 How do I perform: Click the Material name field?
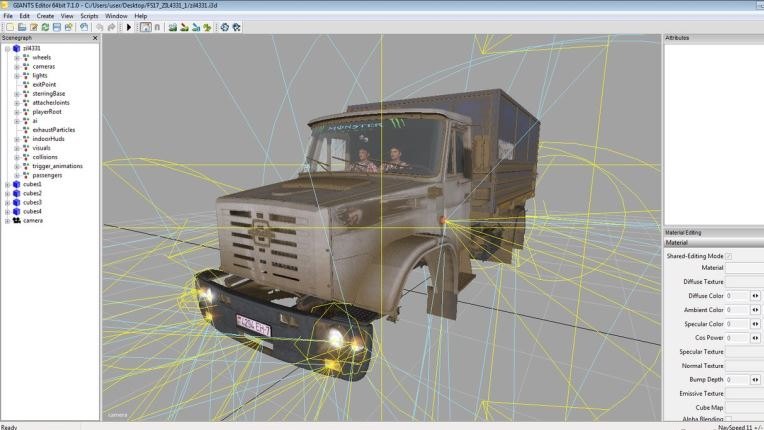744,268
